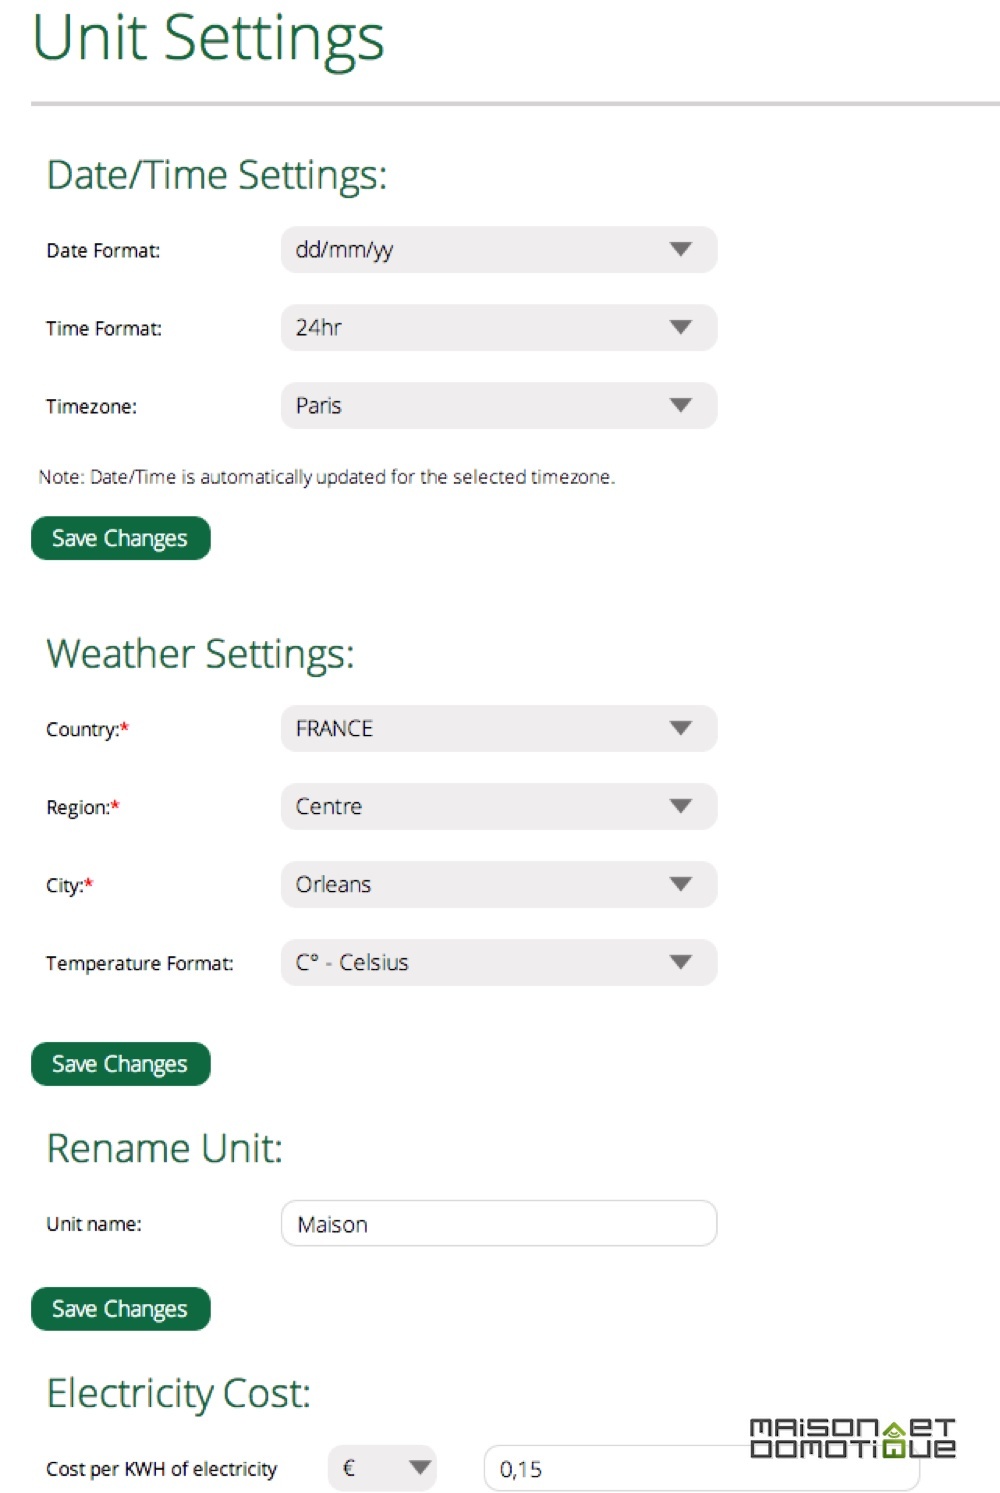Viewport: 1000px width, 1493px height.
Task: Click Save Changes under Weather Settings
Action: click(121, 1064)
